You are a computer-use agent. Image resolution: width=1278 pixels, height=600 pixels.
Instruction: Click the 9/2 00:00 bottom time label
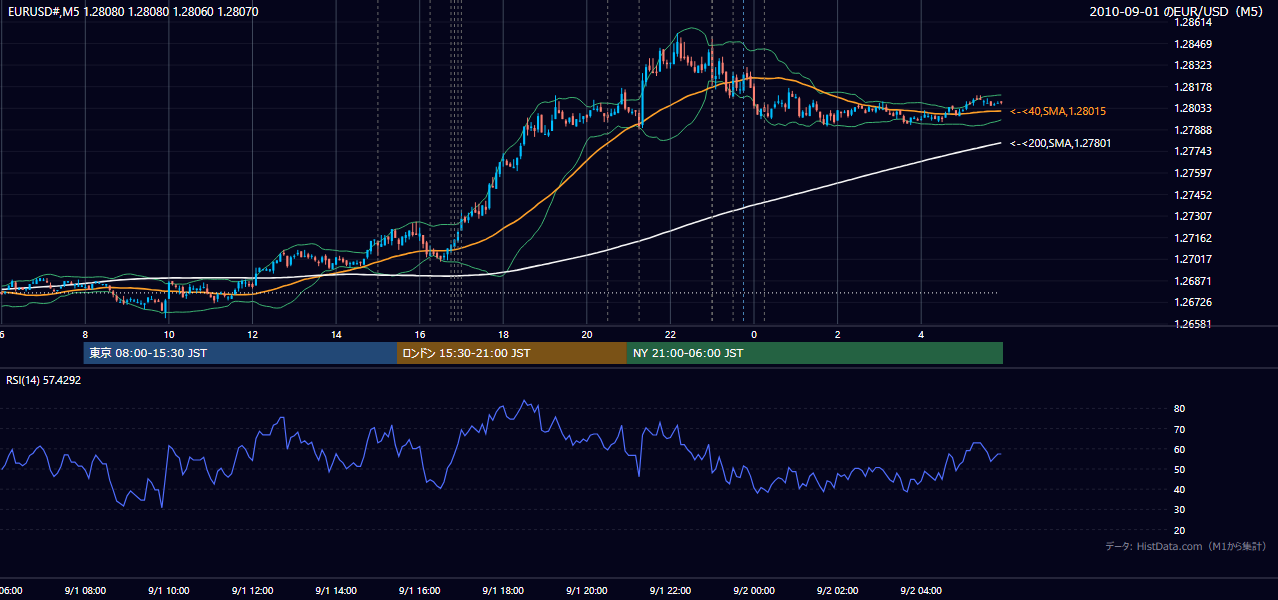(754, 591)
